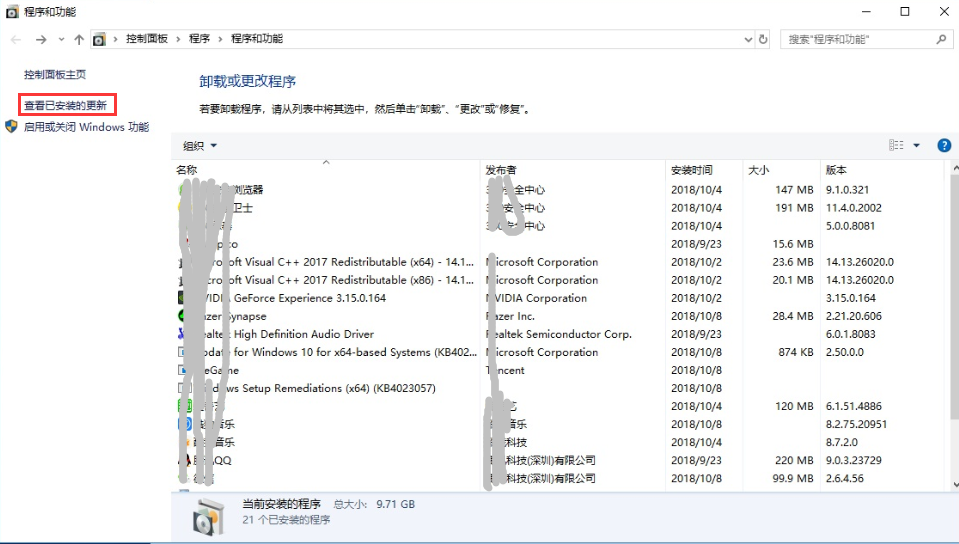Click the search magnifier icon

click(941, 39)
